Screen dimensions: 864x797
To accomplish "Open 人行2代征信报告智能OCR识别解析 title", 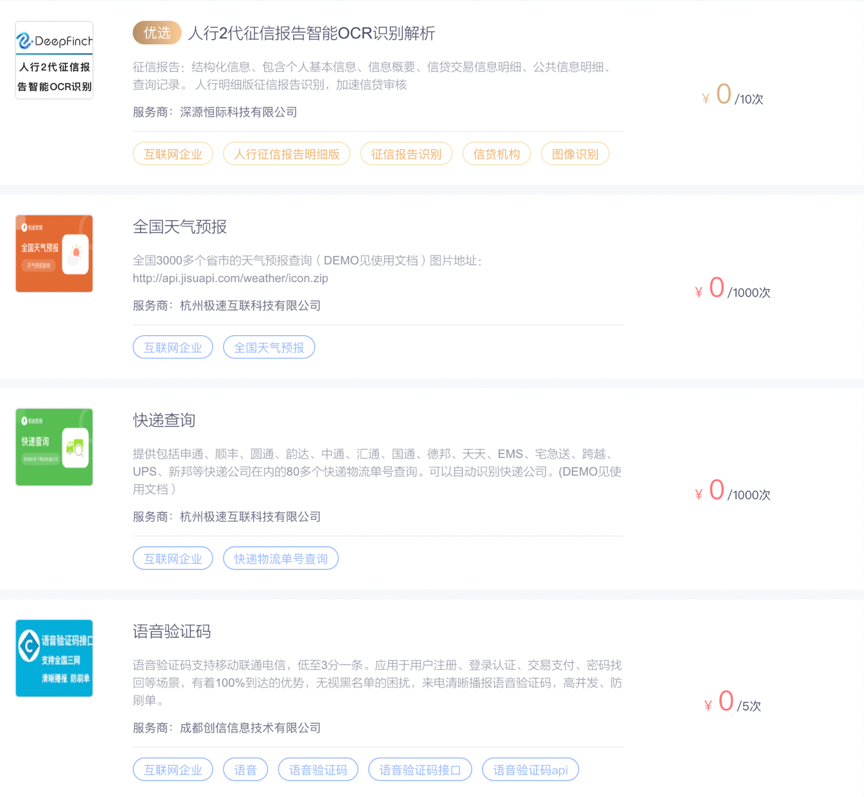I will coord(311,34).
